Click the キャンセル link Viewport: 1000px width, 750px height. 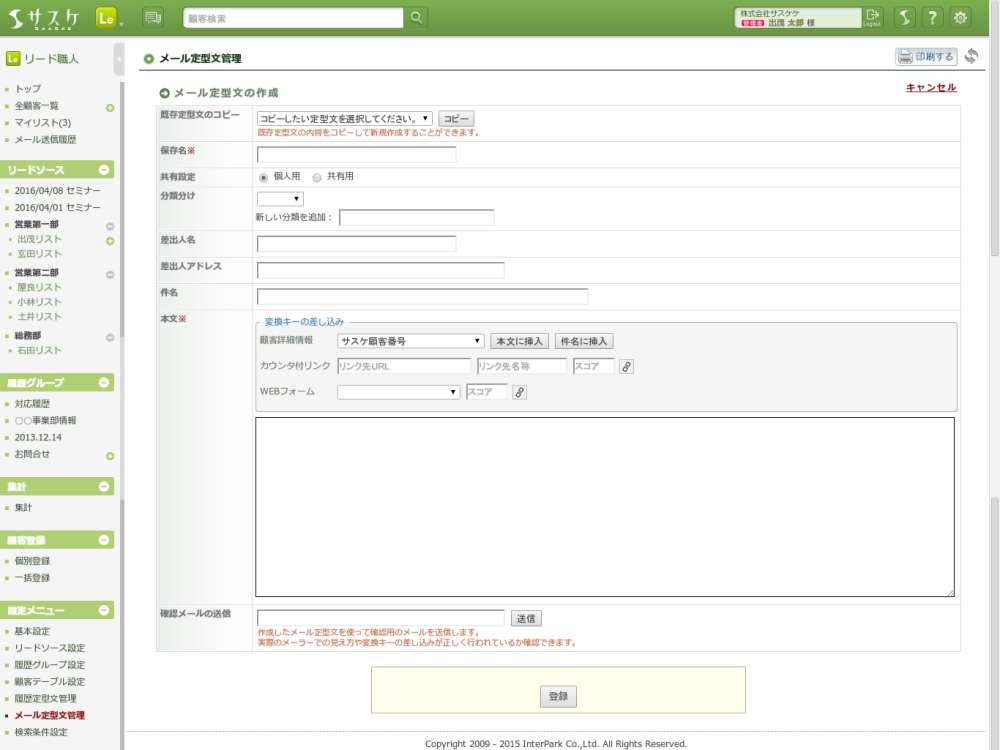coord(931,87)
